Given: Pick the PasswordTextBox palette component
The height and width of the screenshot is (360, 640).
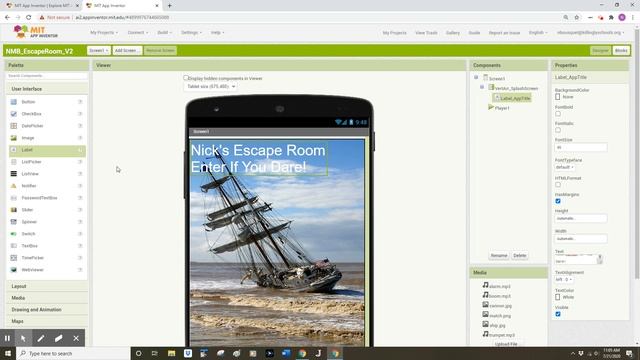Looking at the screenshot, I should pyautogui.click(x=47, y=198).
